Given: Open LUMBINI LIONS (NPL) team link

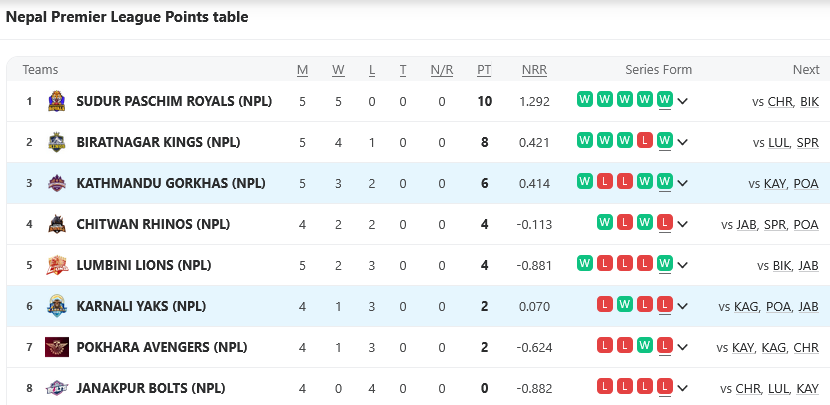Looking at the screenshot, I should (x=144, y=265).
